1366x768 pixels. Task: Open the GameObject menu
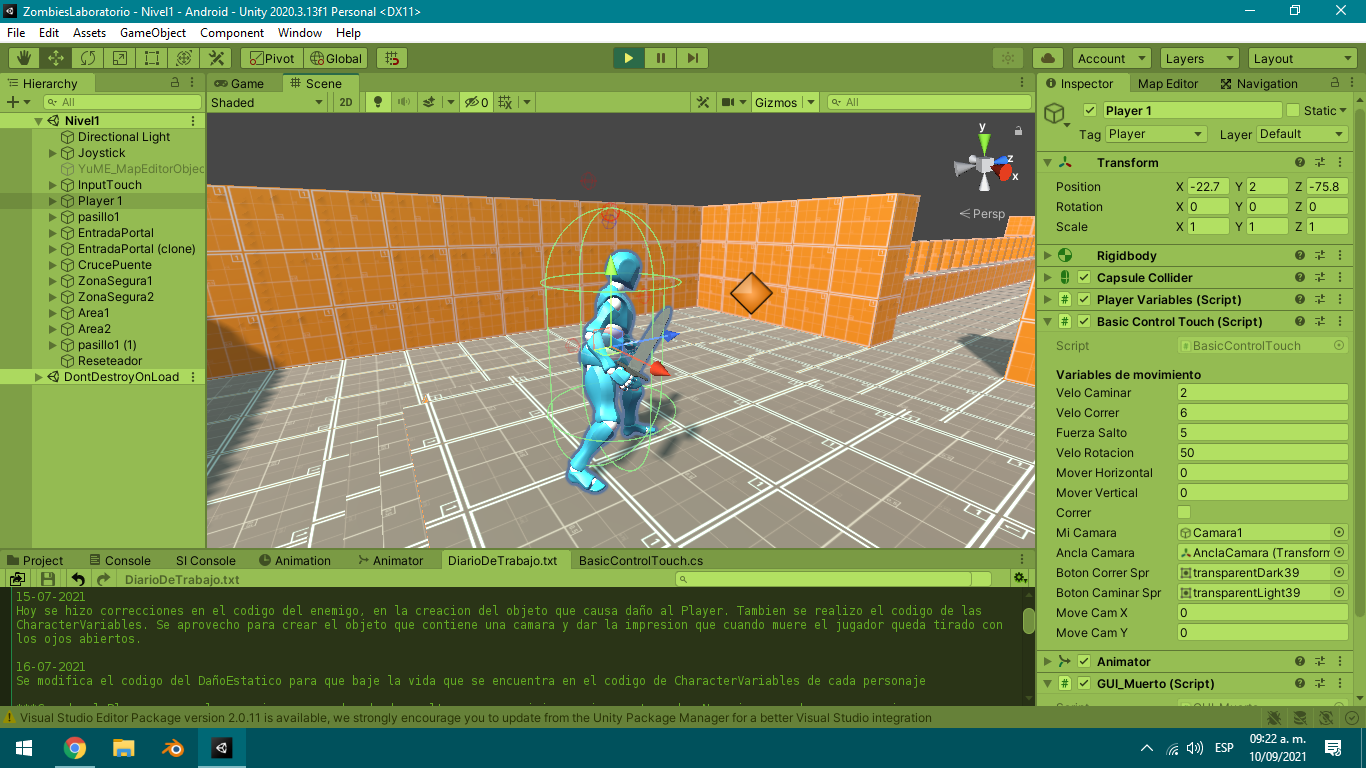click(x=153, y=33)
